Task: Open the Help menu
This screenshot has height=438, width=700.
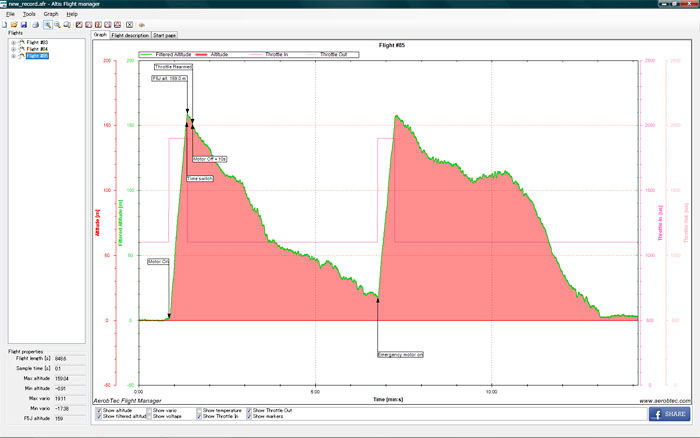Action: [x=72, y=14]
